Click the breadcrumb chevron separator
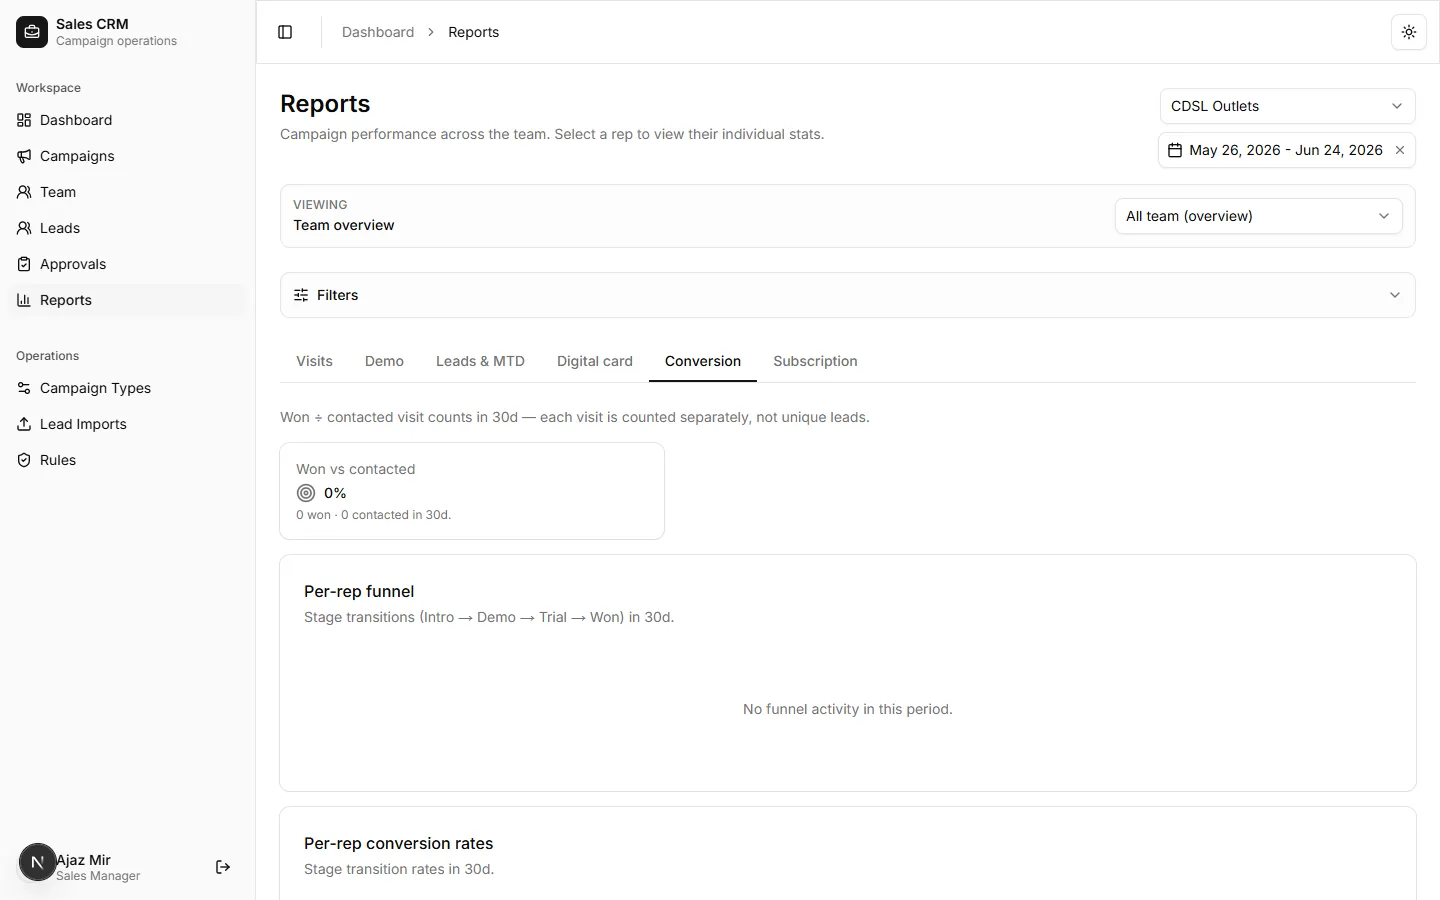The width and height of the screenshot is (1440, 900). point(431,32)
